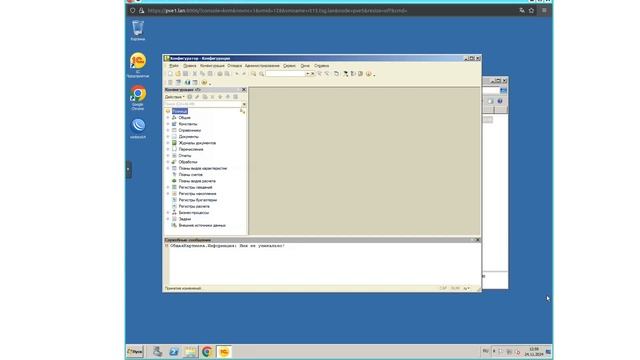Open the configuration search field dropdown arrow

coord(244,104)
